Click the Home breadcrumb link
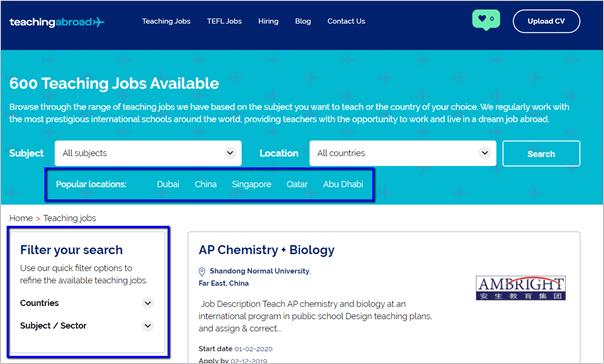 (x=21, y=218)
